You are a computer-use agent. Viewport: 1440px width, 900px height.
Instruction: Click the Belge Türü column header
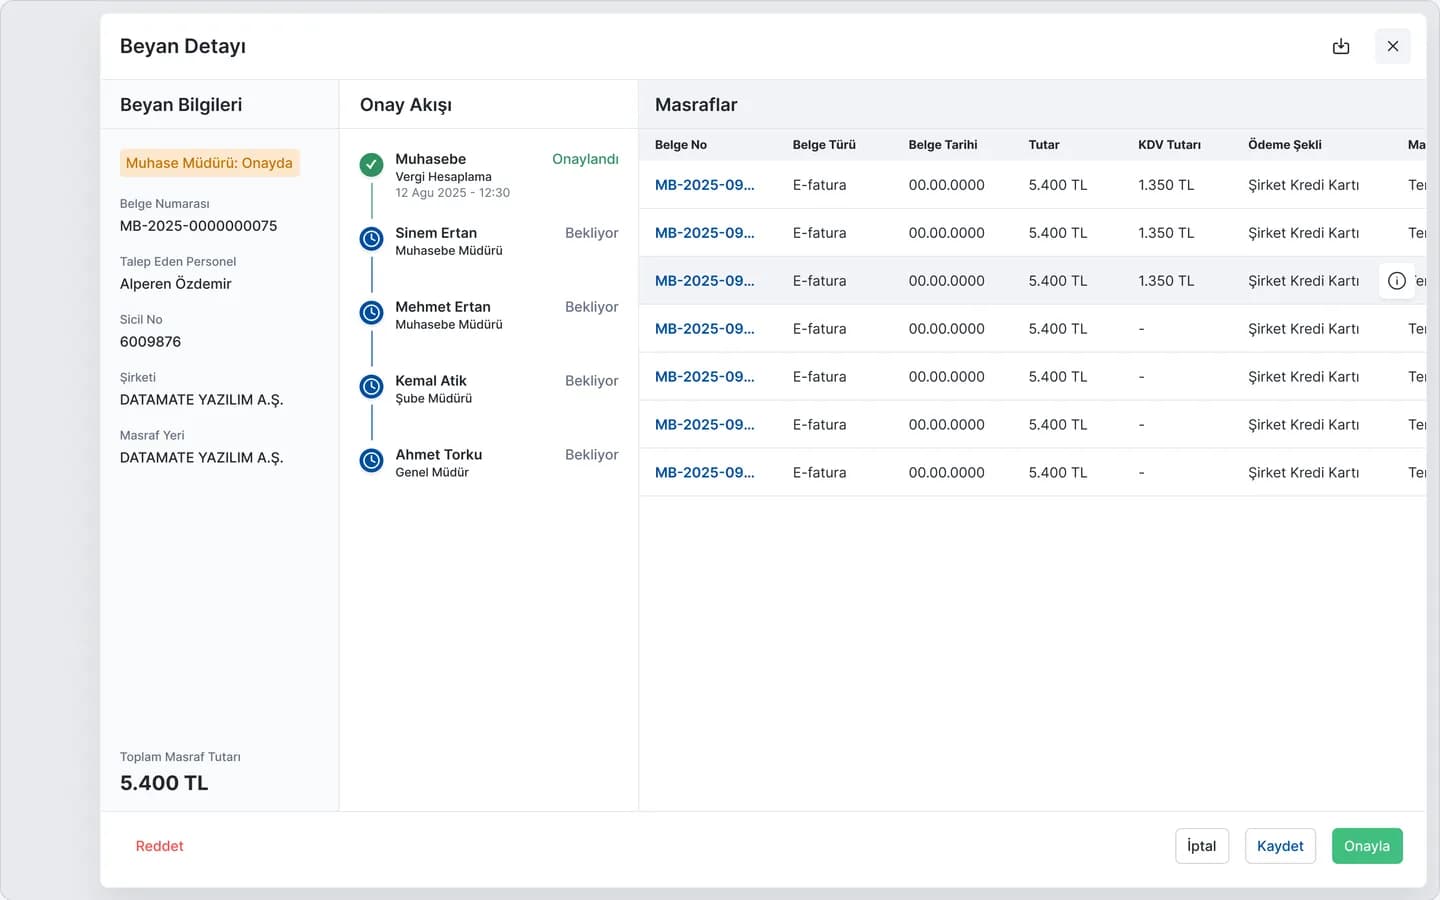[824, 145]
